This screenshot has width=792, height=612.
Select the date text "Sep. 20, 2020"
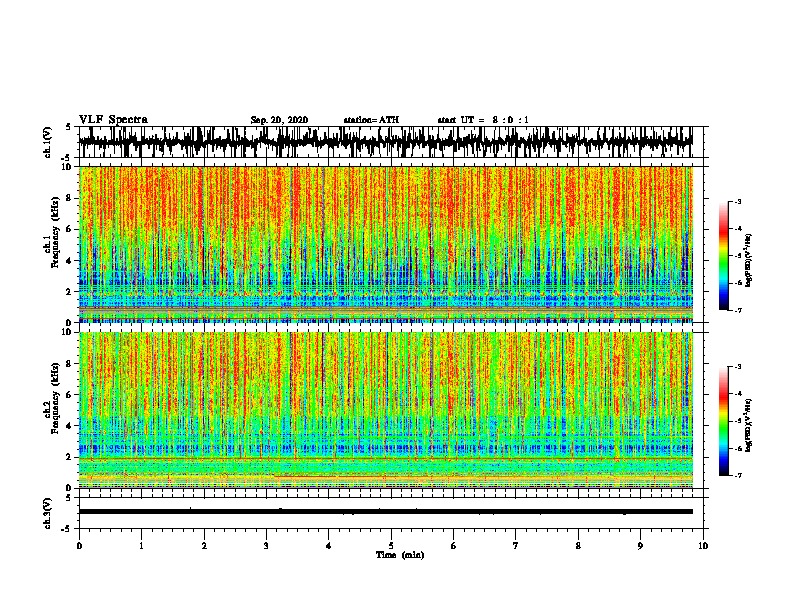(279, 120)
